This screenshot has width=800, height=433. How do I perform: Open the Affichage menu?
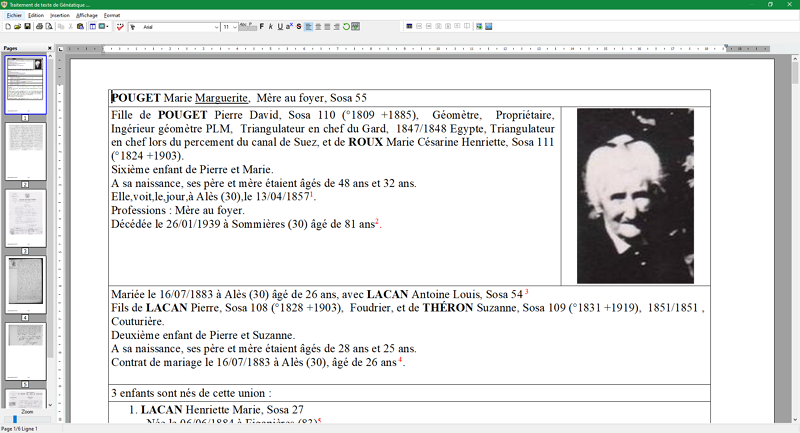[x=87, y=15]
